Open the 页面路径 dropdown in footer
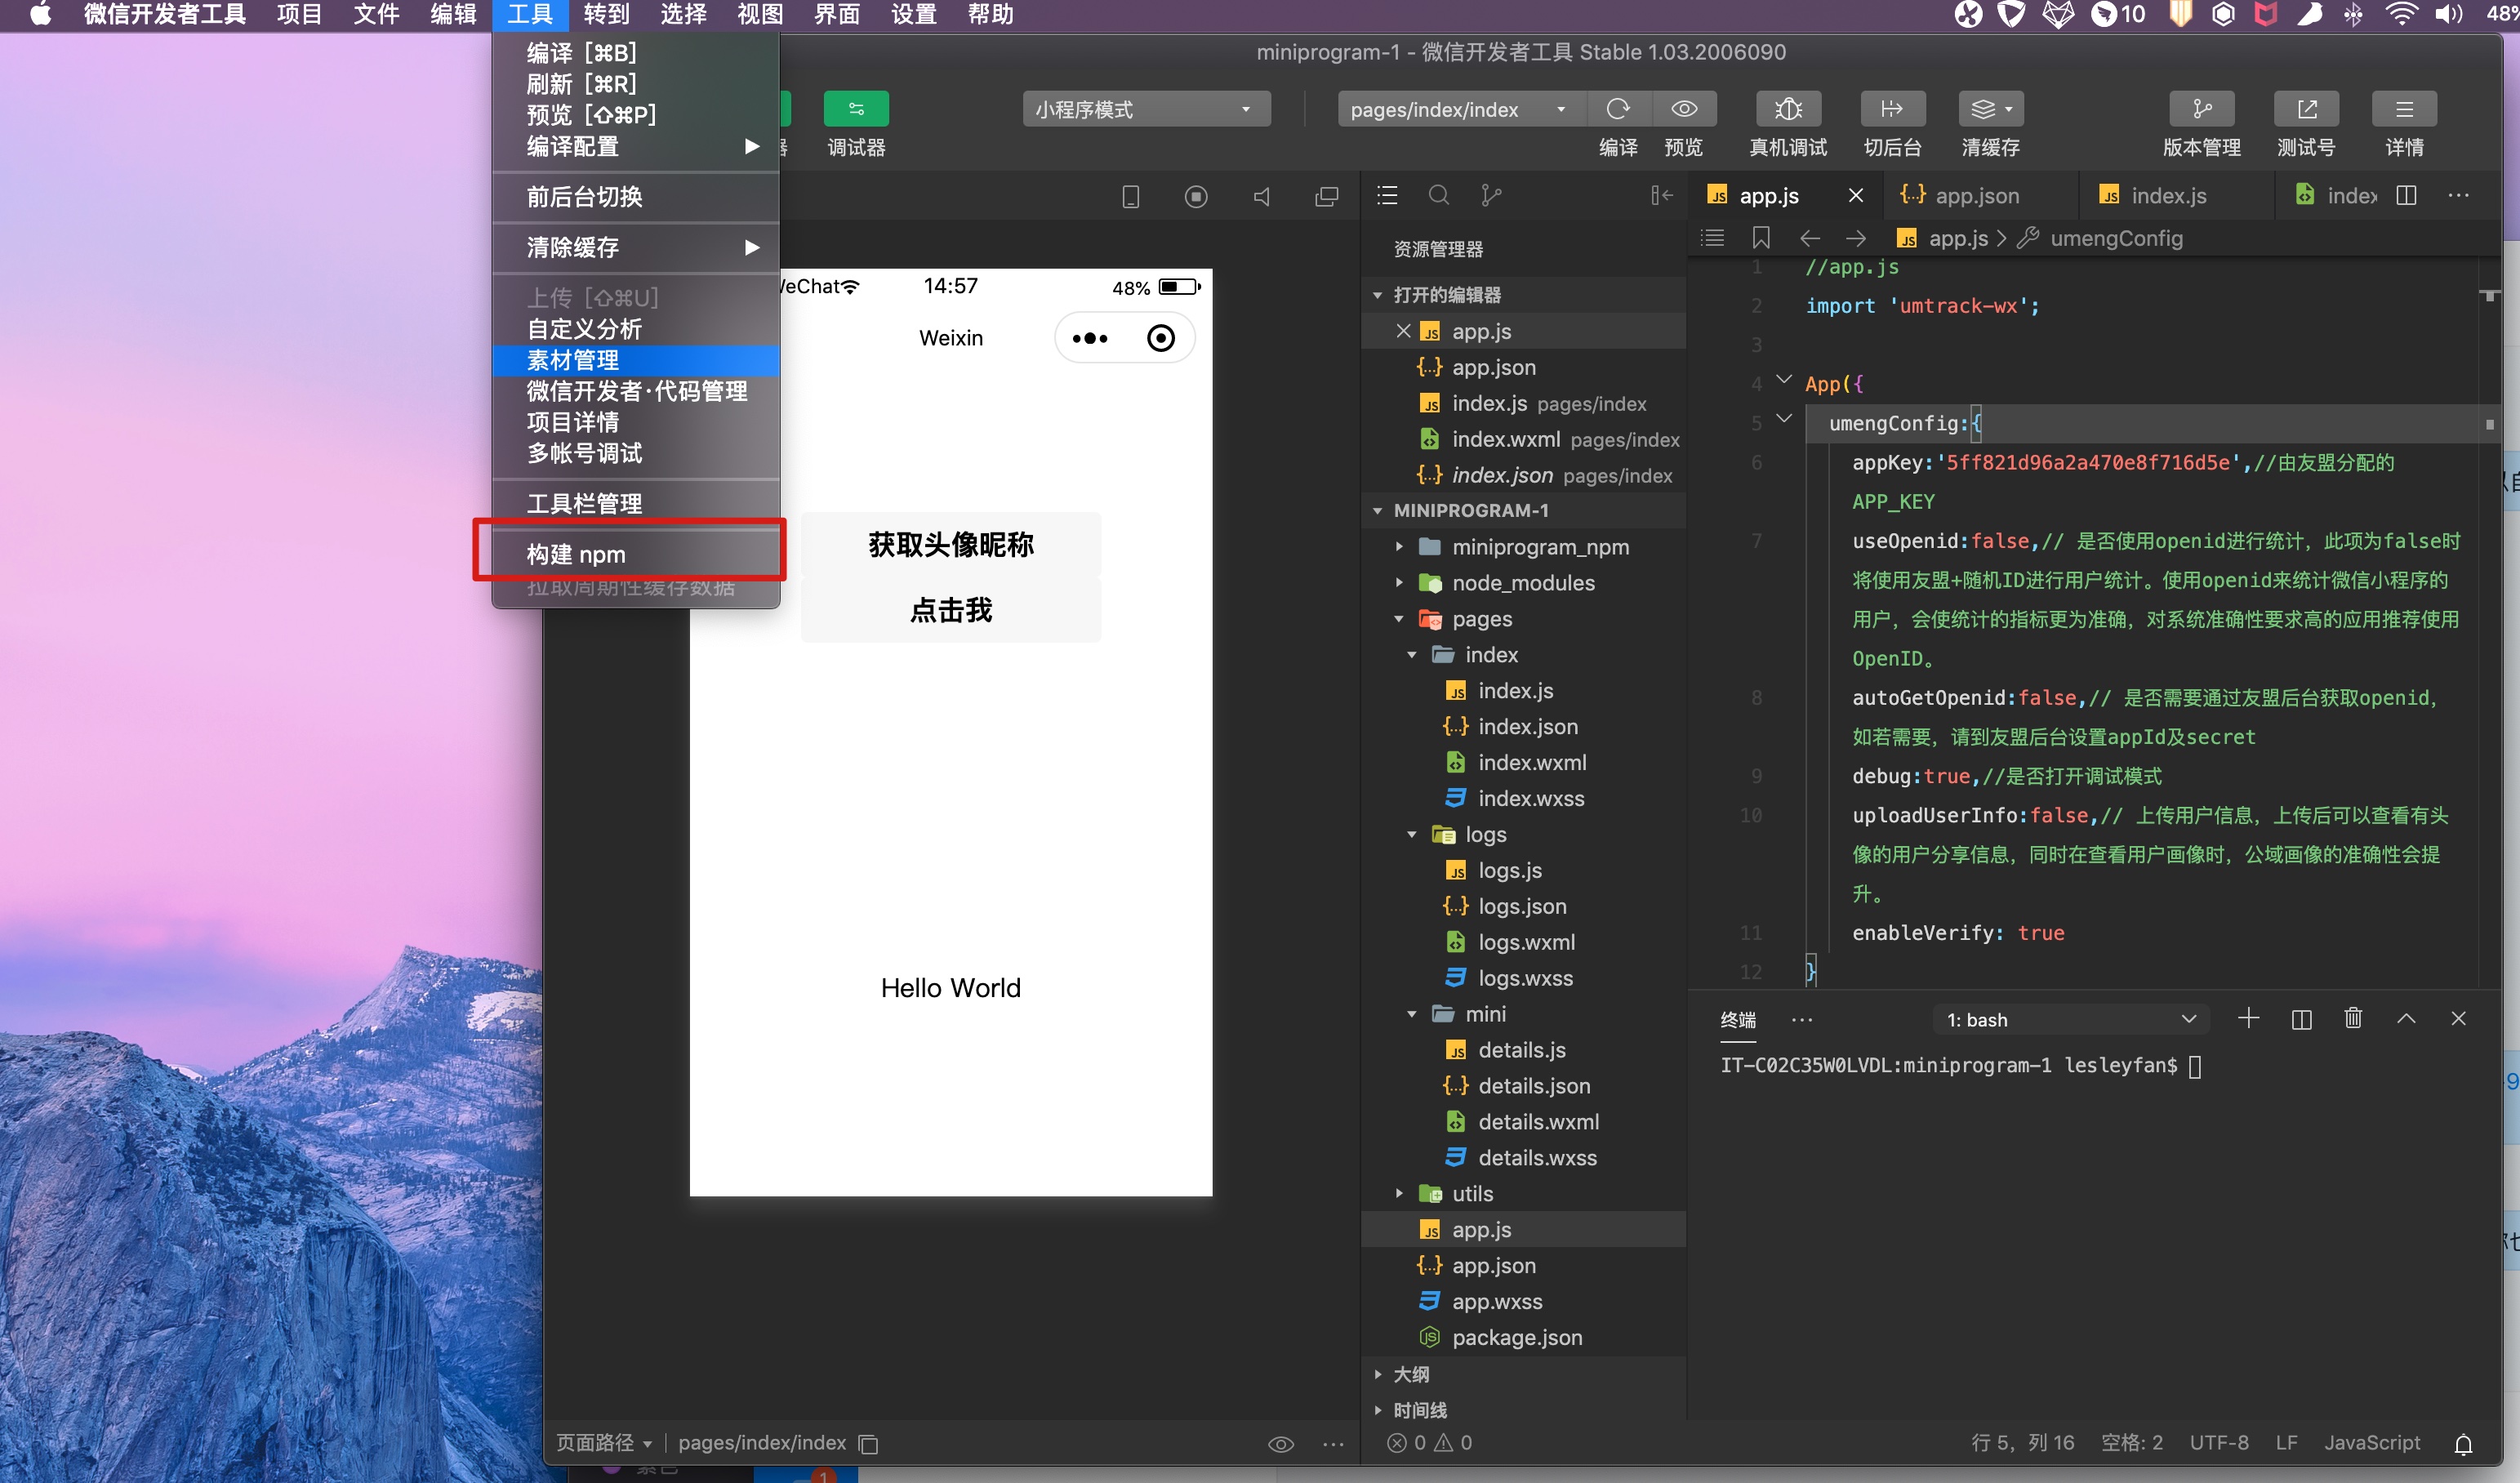This screenshot has height=1483, width=2520. 604,1443
